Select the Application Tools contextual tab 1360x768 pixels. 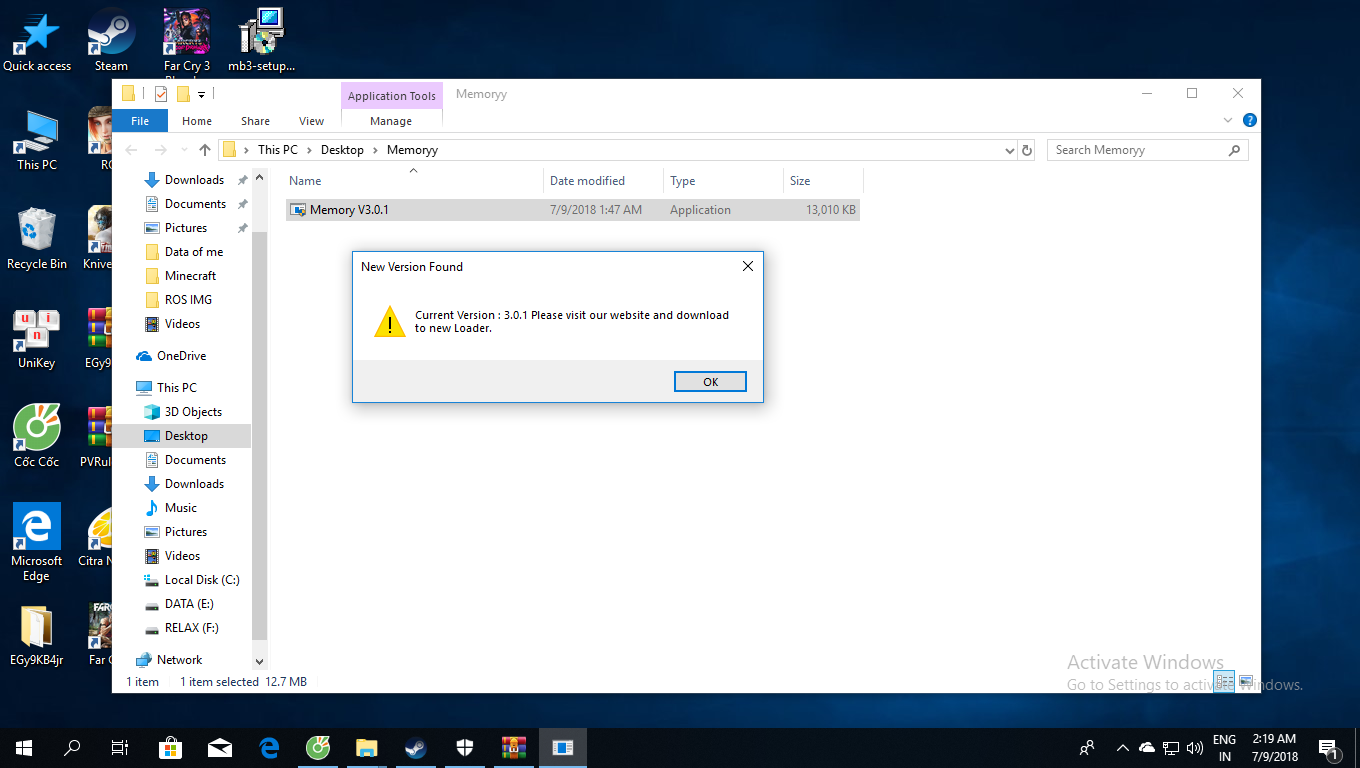point(392,96)
